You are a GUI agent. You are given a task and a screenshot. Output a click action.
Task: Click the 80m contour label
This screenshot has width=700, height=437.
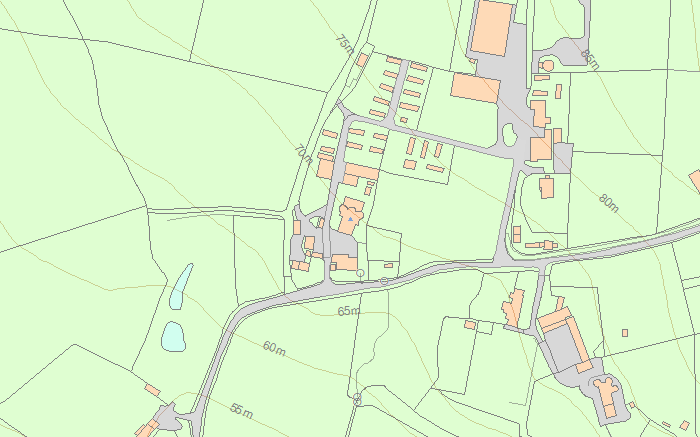(608, 203)
